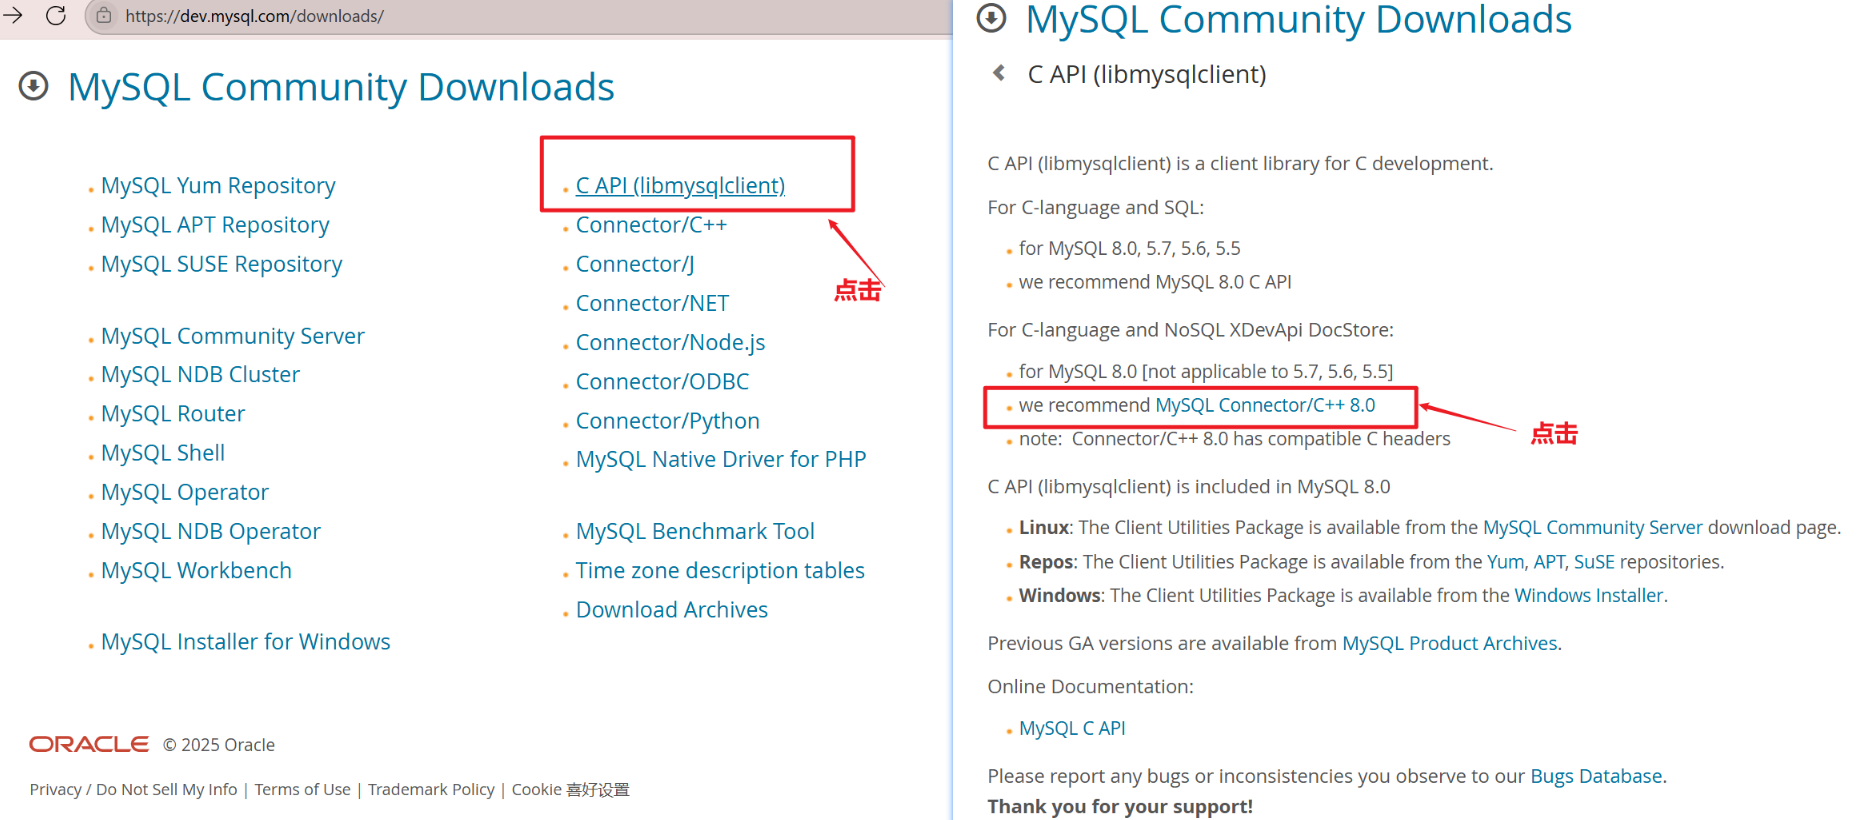Click 'for MySQL 8.0, 5.7, 5.6, 5.5' text

1129,248
